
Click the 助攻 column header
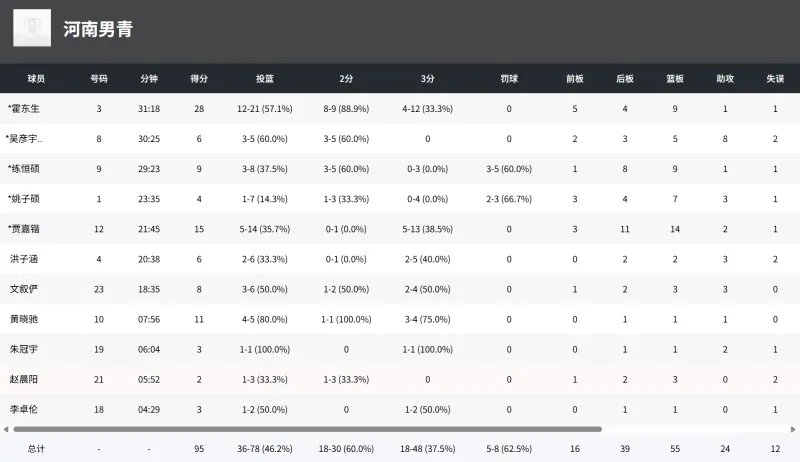click(725, 79)
